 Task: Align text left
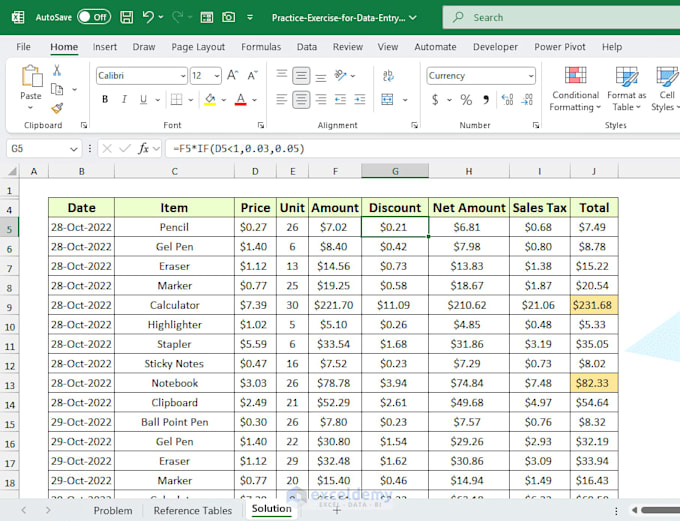point(281,100)
